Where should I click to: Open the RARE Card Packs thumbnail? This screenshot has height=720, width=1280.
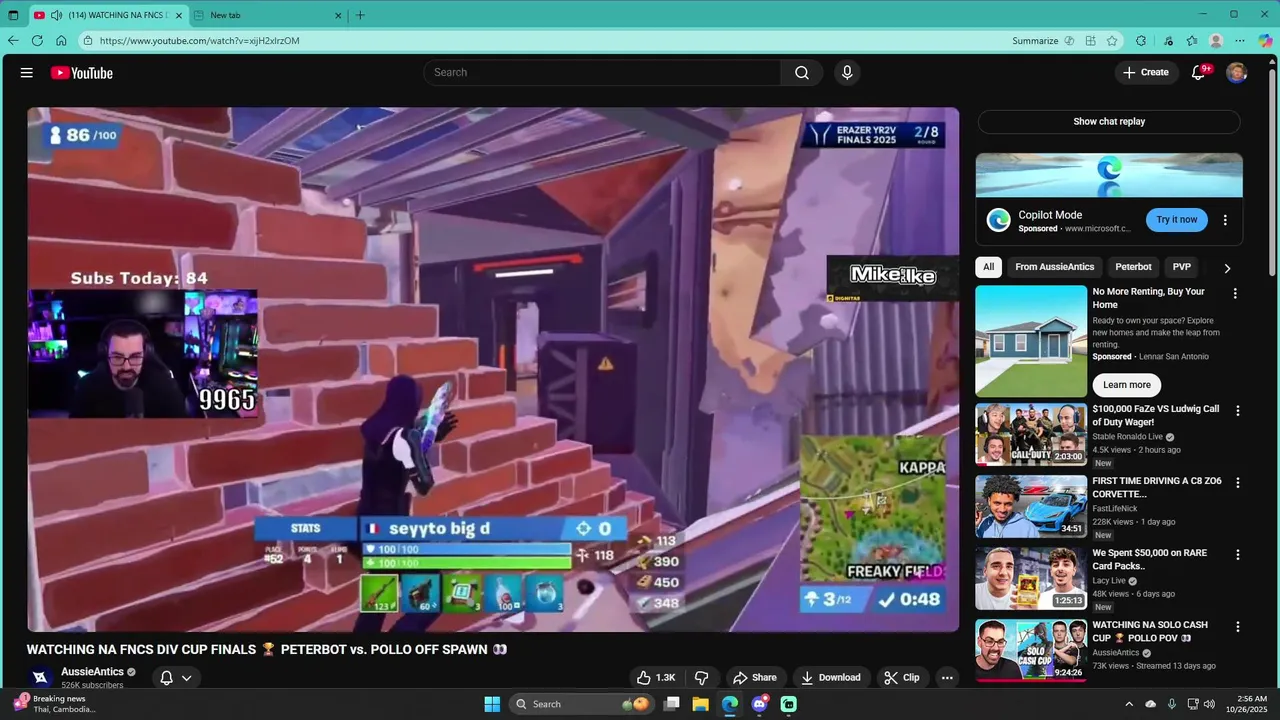pyautogui.click(x=1031, y=578)
